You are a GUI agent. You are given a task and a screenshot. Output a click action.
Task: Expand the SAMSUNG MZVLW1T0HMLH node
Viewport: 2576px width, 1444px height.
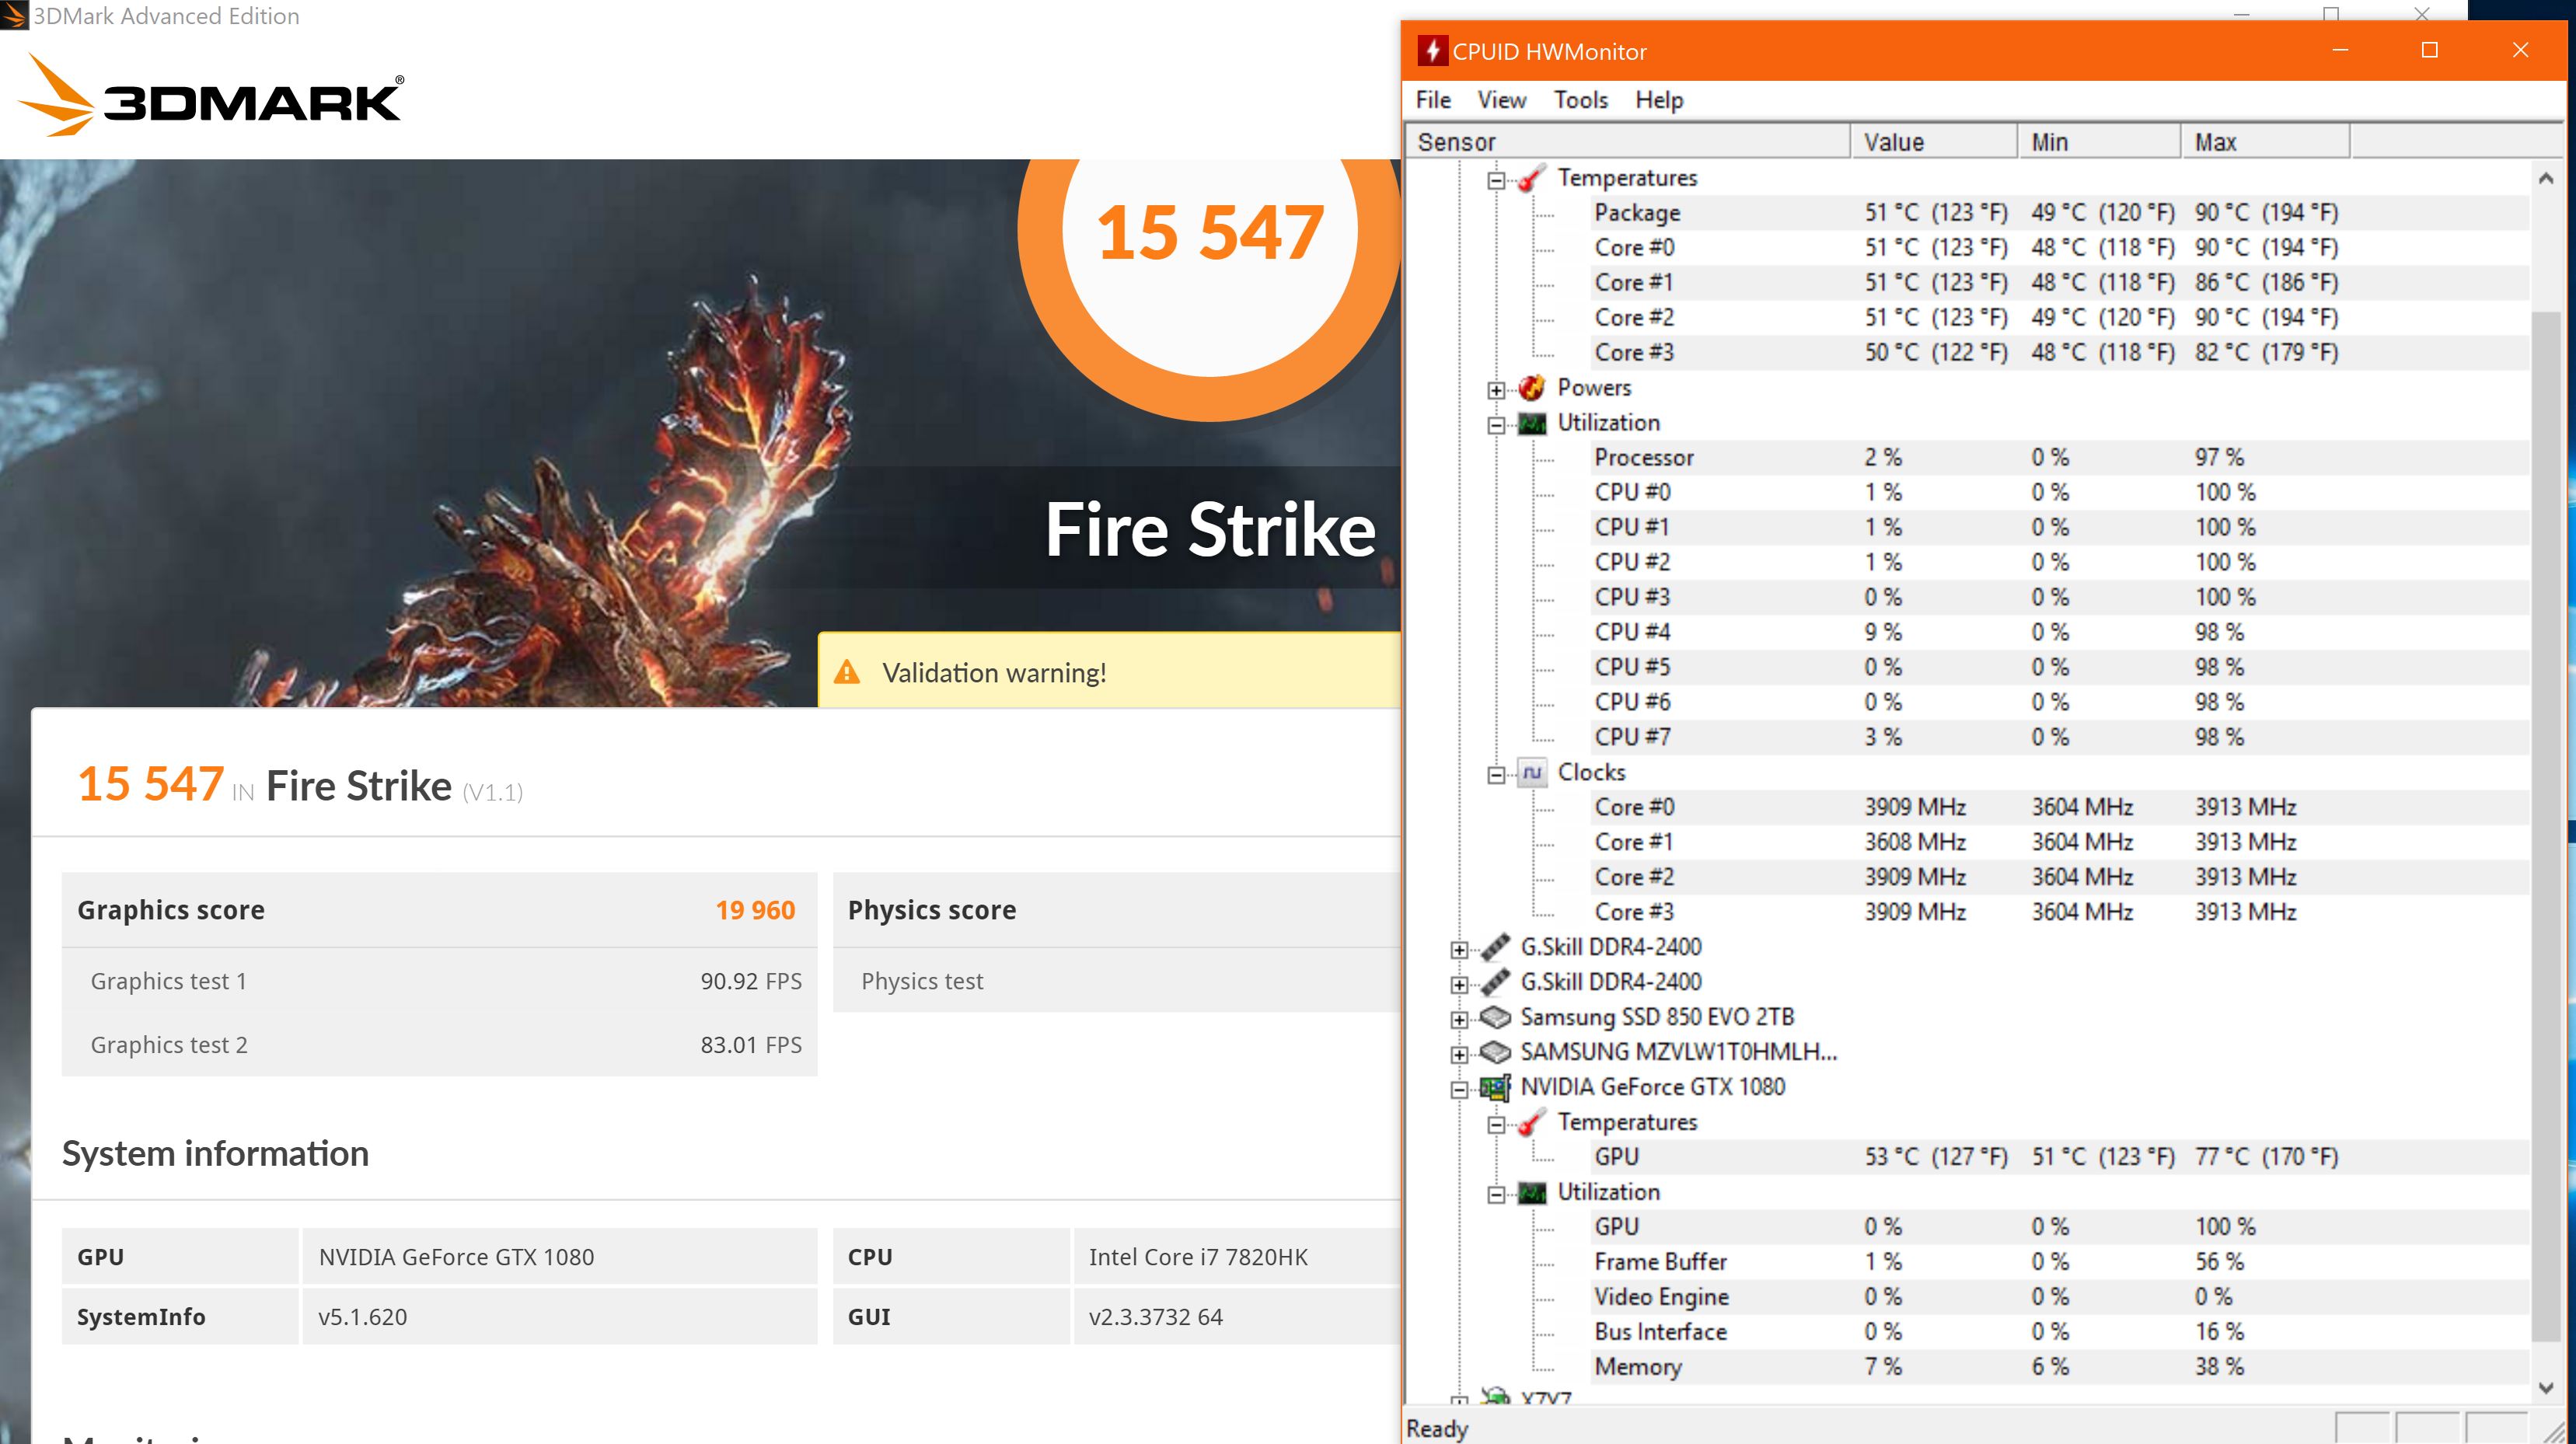1459,1055
